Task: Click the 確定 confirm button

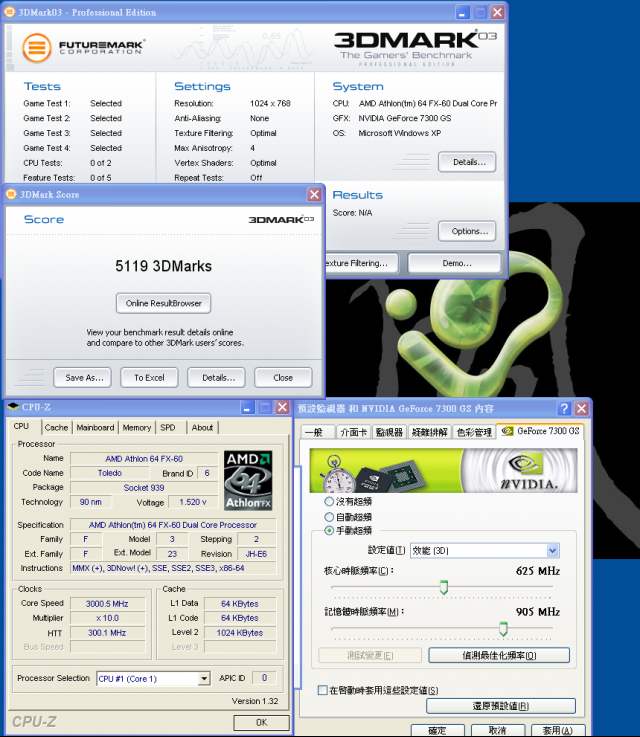Action: [x=437, y=730]
